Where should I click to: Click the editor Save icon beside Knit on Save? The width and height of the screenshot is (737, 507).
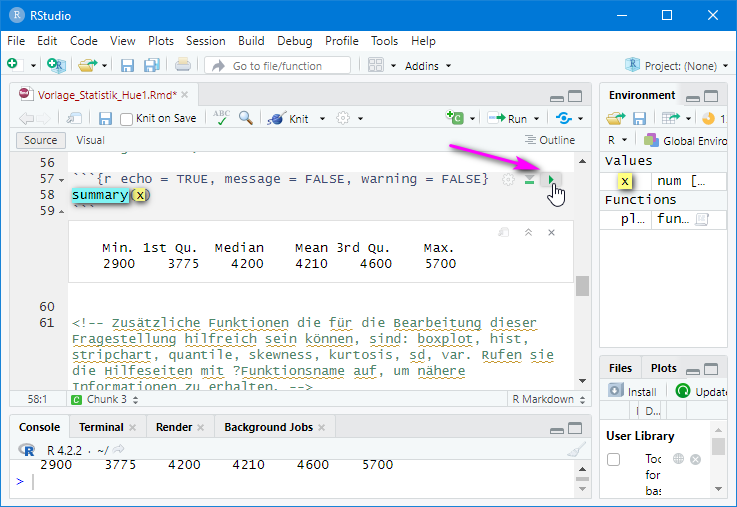coord(105,118)
